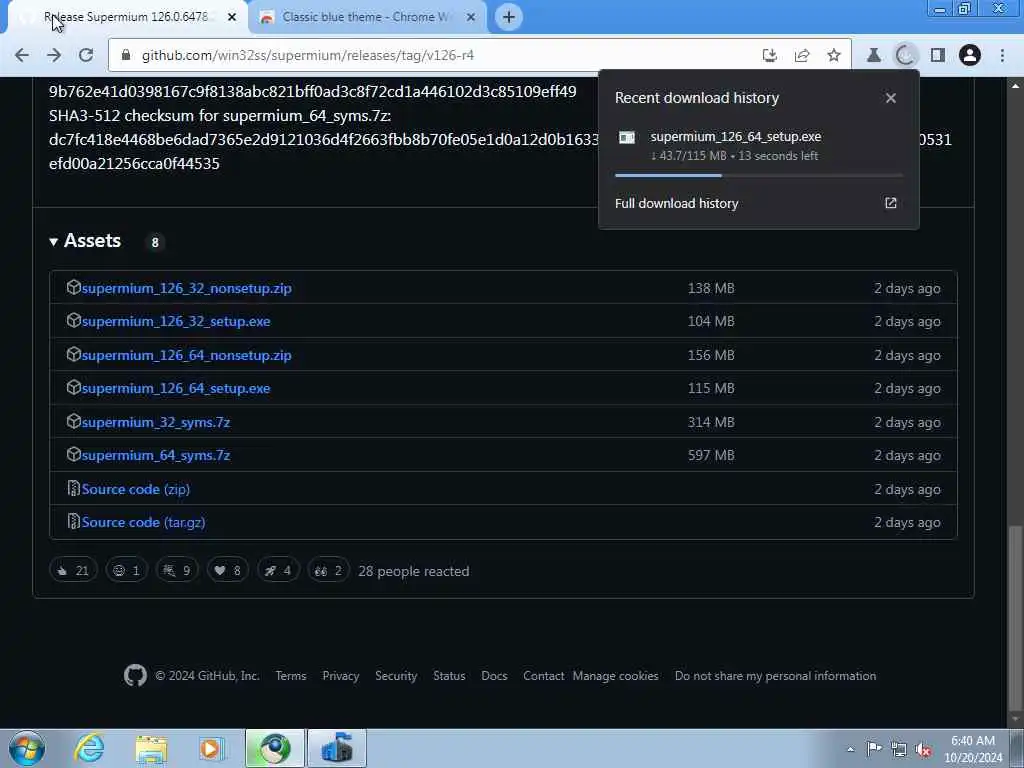Open the Privacy footer link
The image size is (1024, 768).
341,675
